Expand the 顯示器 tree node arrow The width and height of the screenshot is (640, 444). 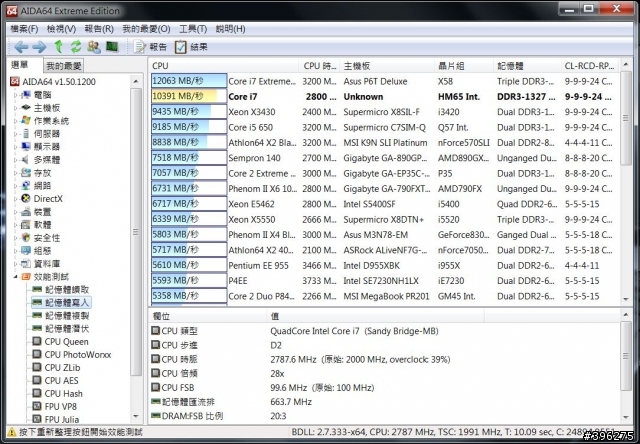16,147
